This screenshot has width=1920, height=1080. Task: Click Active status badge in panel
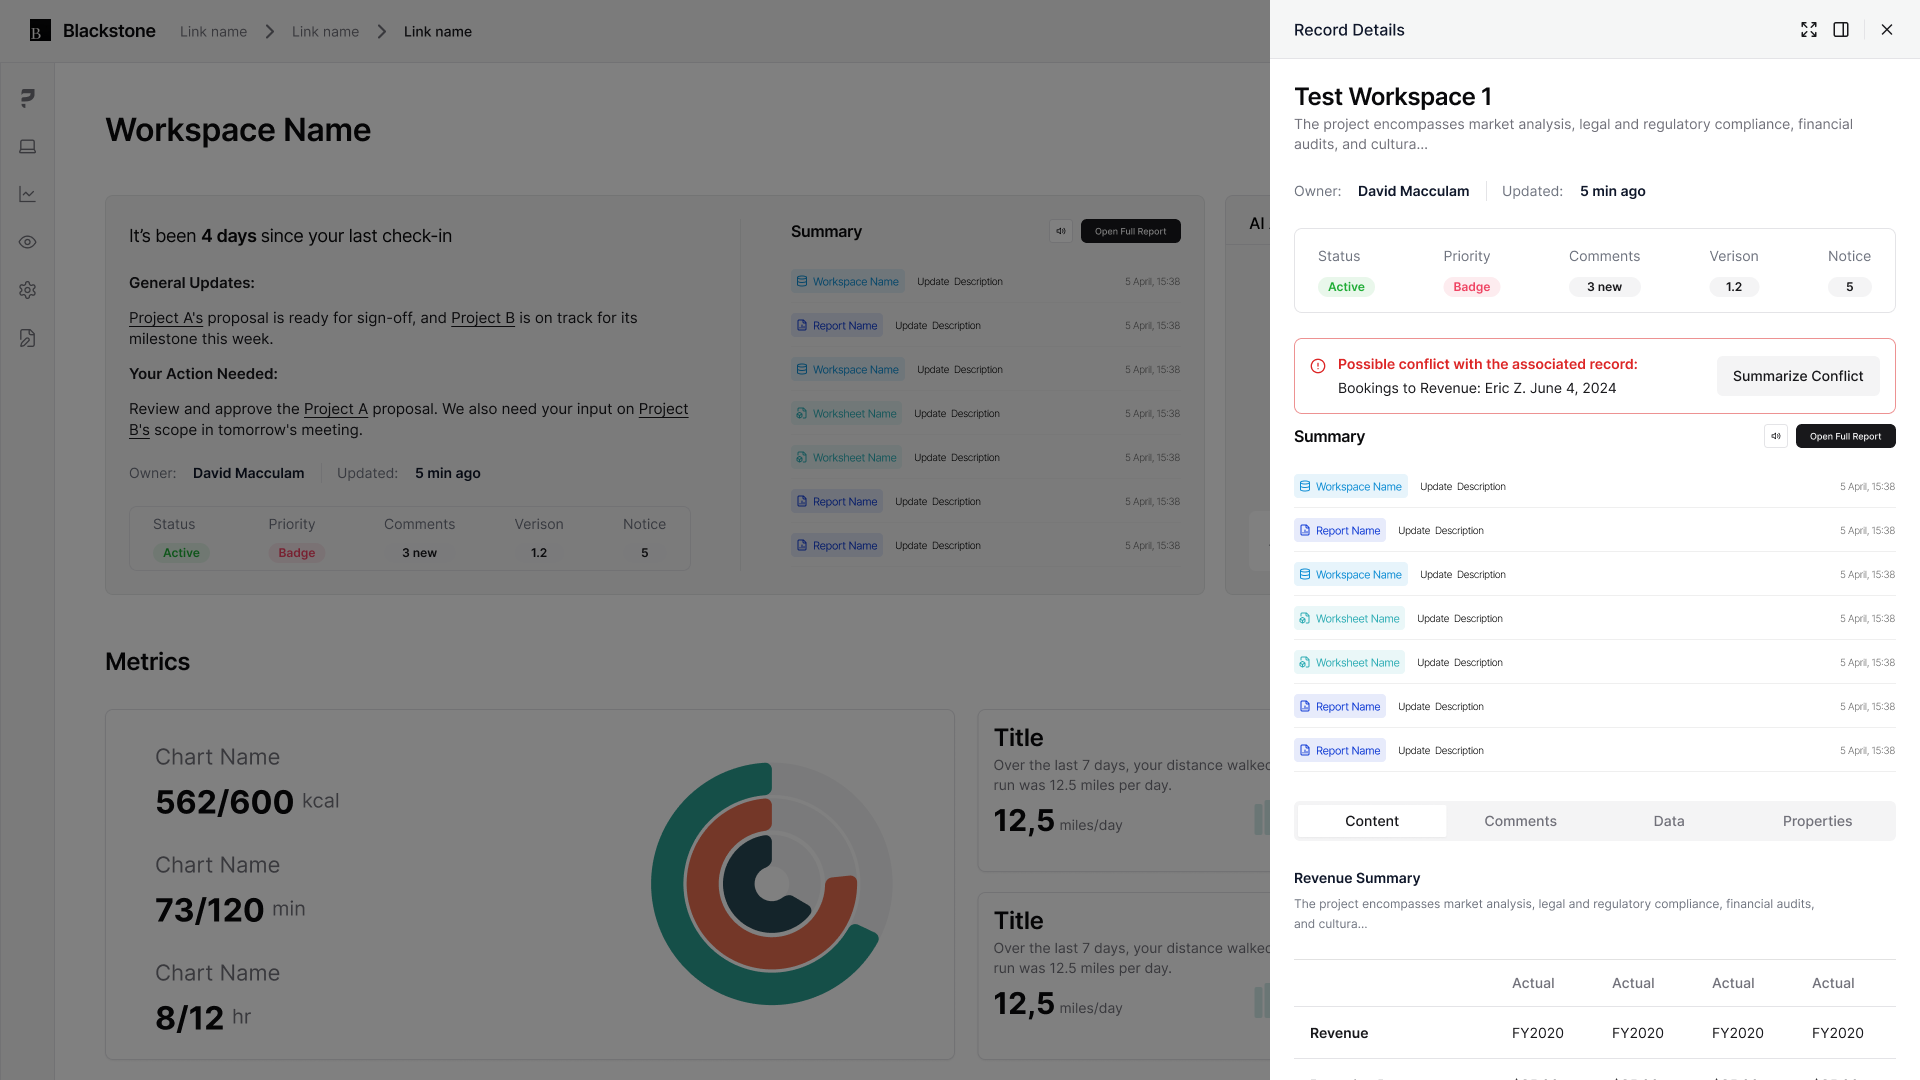pos(1346,287)
